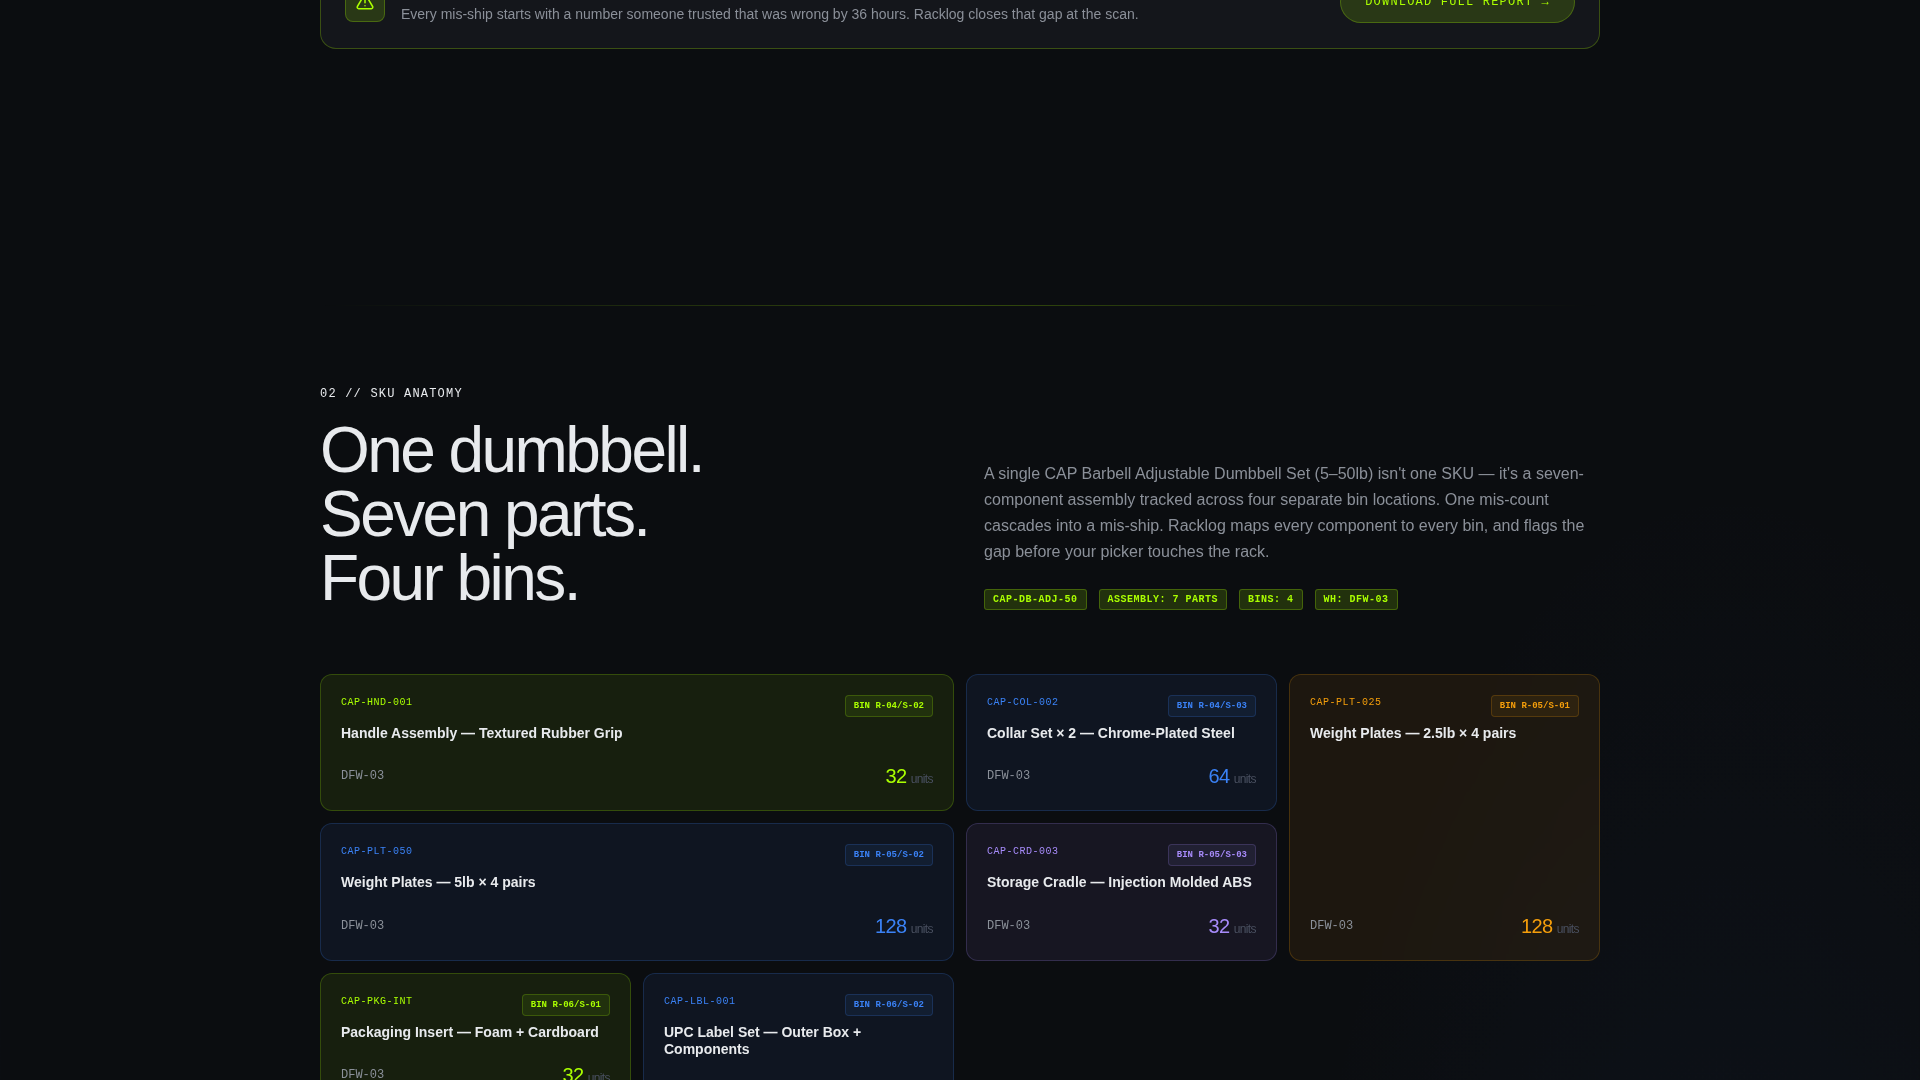
Task: Click the WH: DFW-03 tag
Action: tap(1356, 599)
